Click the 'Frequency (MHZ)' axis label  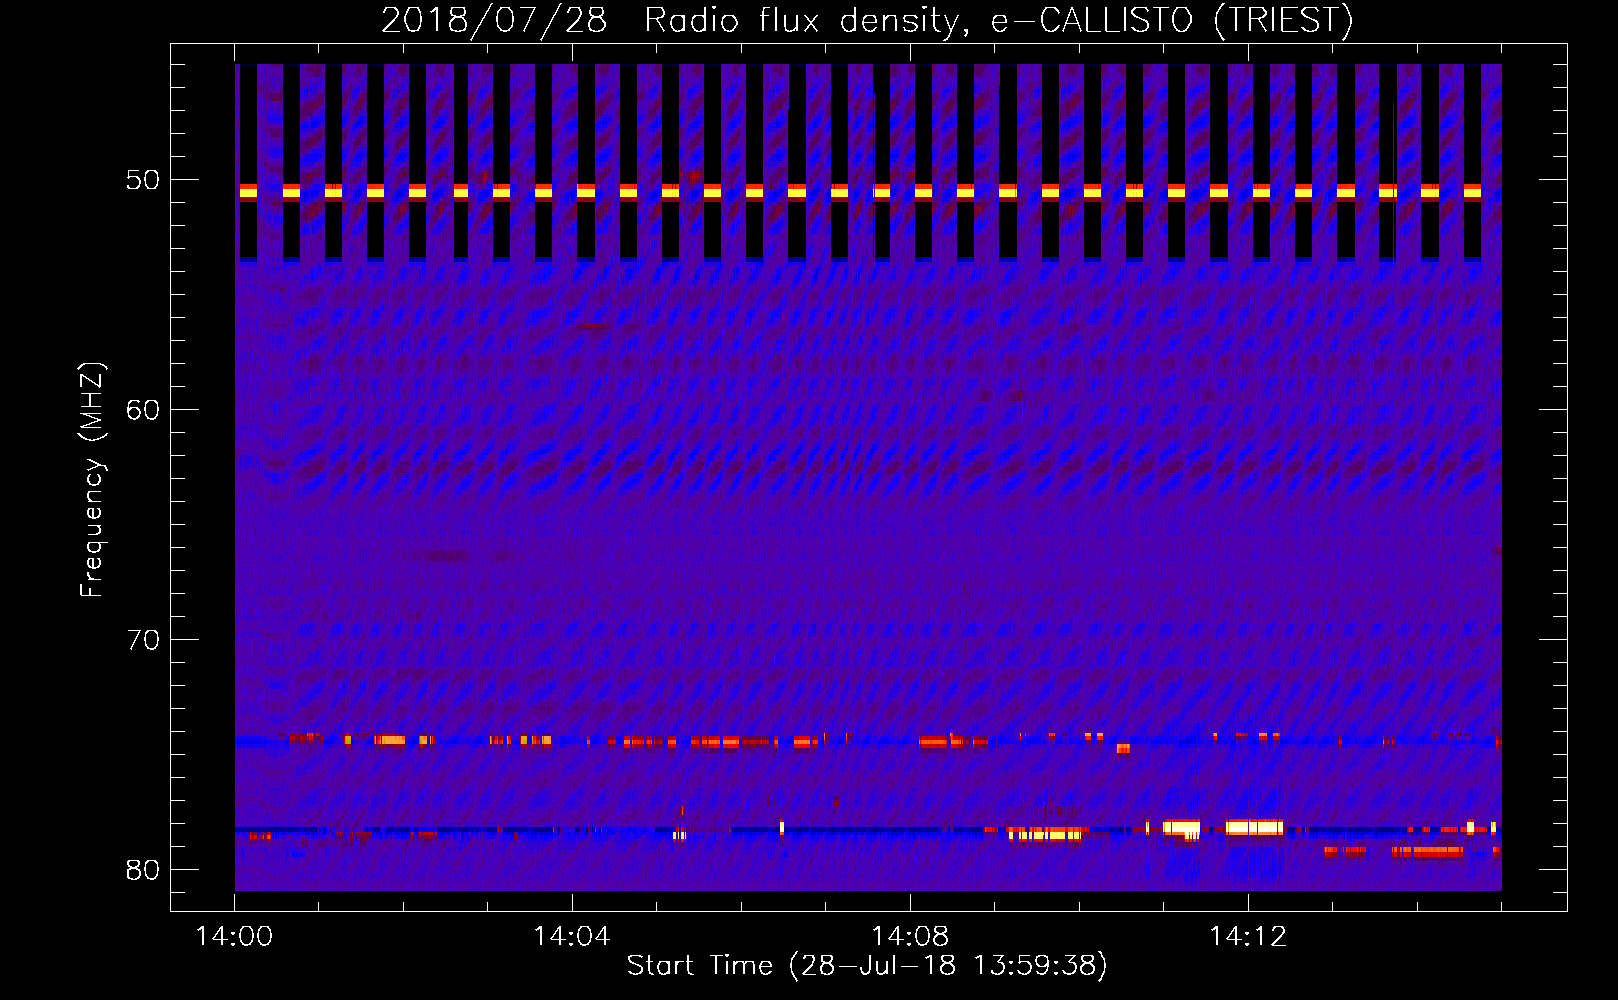(91, 480)
